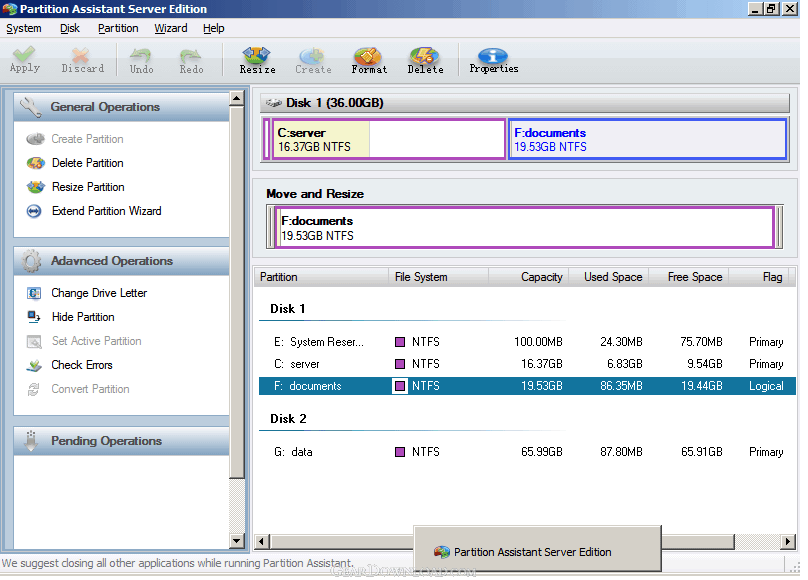The image size is (808, 580).
Task: Click the Create Partition sidebar icon
Action: (x=36, y=139)
